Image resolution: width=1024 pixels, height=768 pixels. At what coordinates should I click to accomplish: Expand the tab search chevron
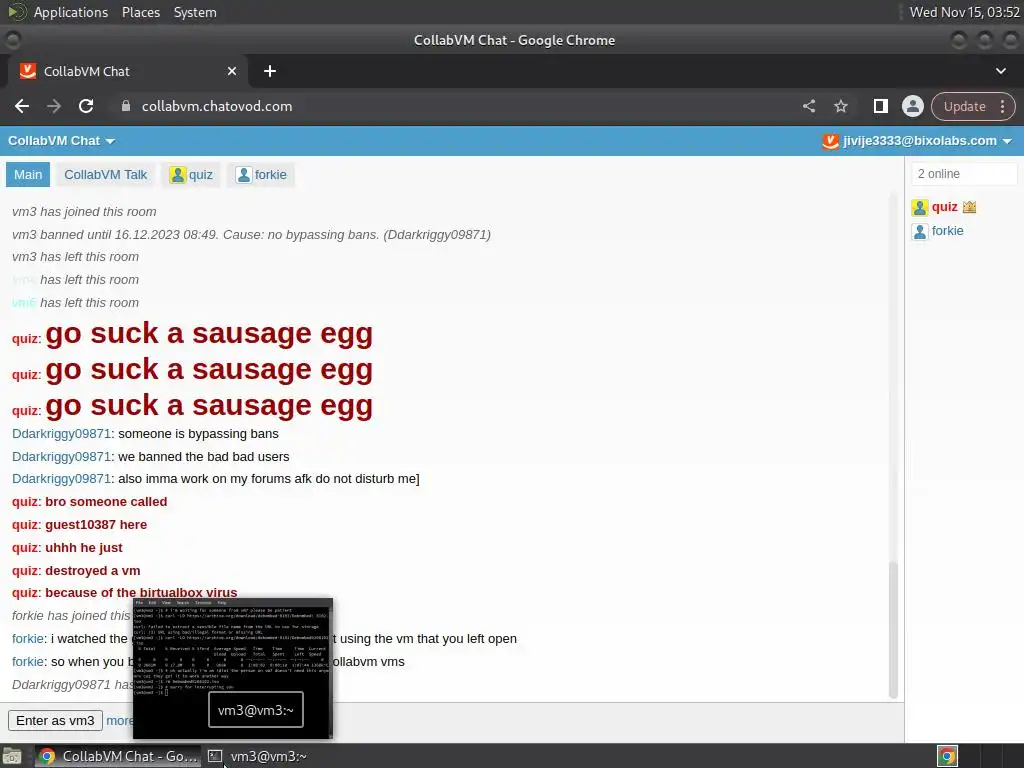click(1000, 71)
